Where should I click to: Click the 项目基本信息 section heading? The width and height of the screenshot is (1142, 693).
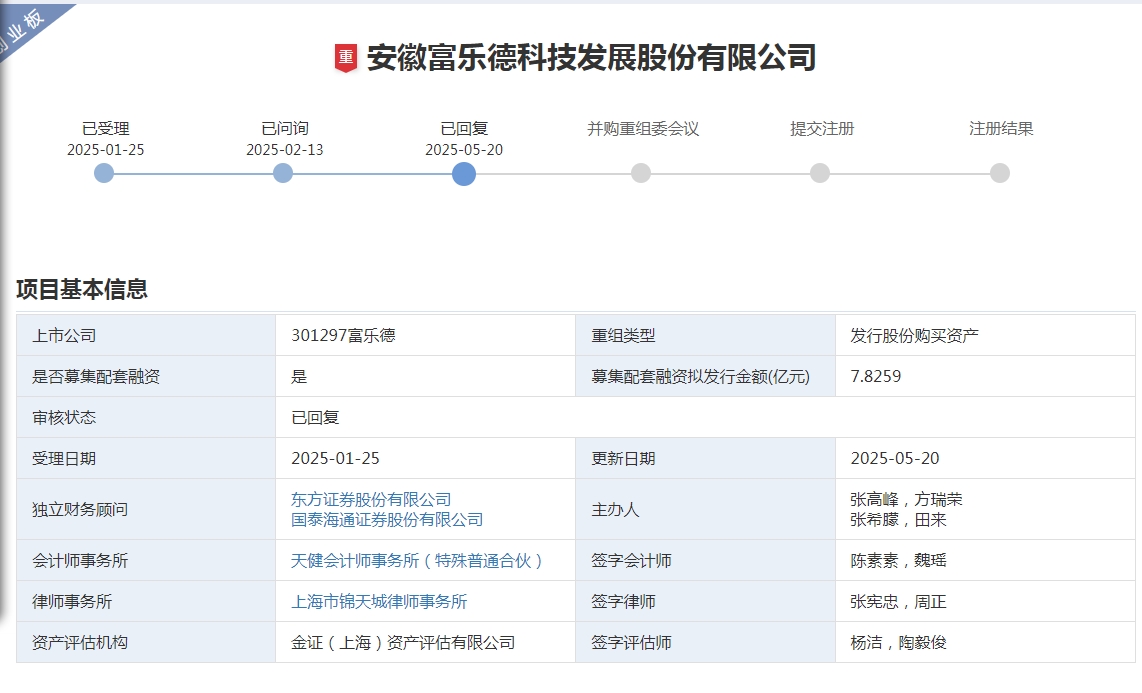pyautogui.click(x=82, y=289)
